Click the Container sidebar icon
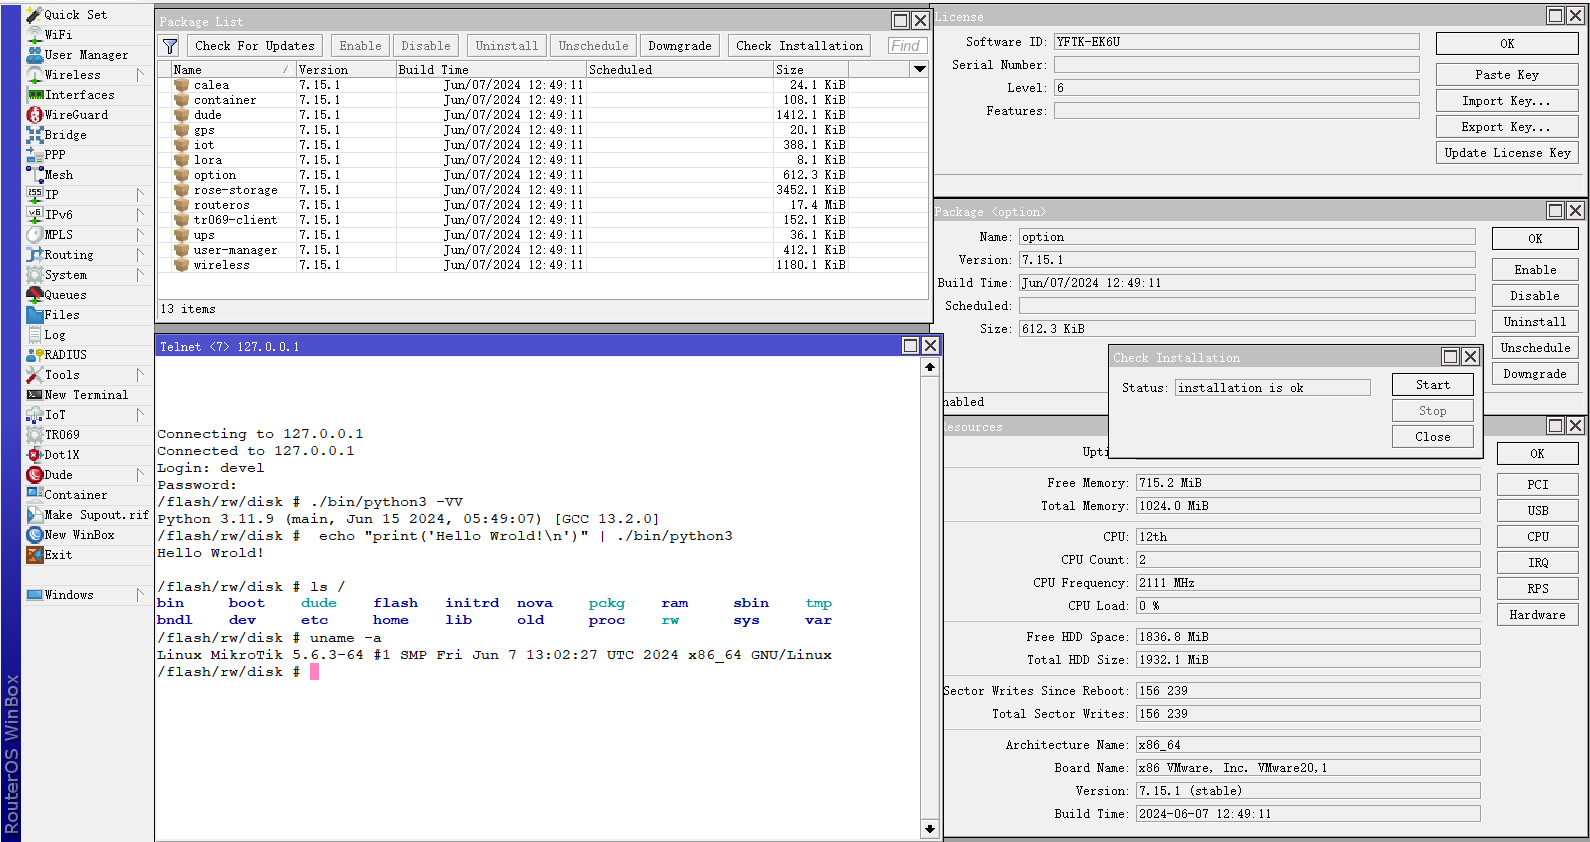The image size is (1590, 842). point(35,495)
